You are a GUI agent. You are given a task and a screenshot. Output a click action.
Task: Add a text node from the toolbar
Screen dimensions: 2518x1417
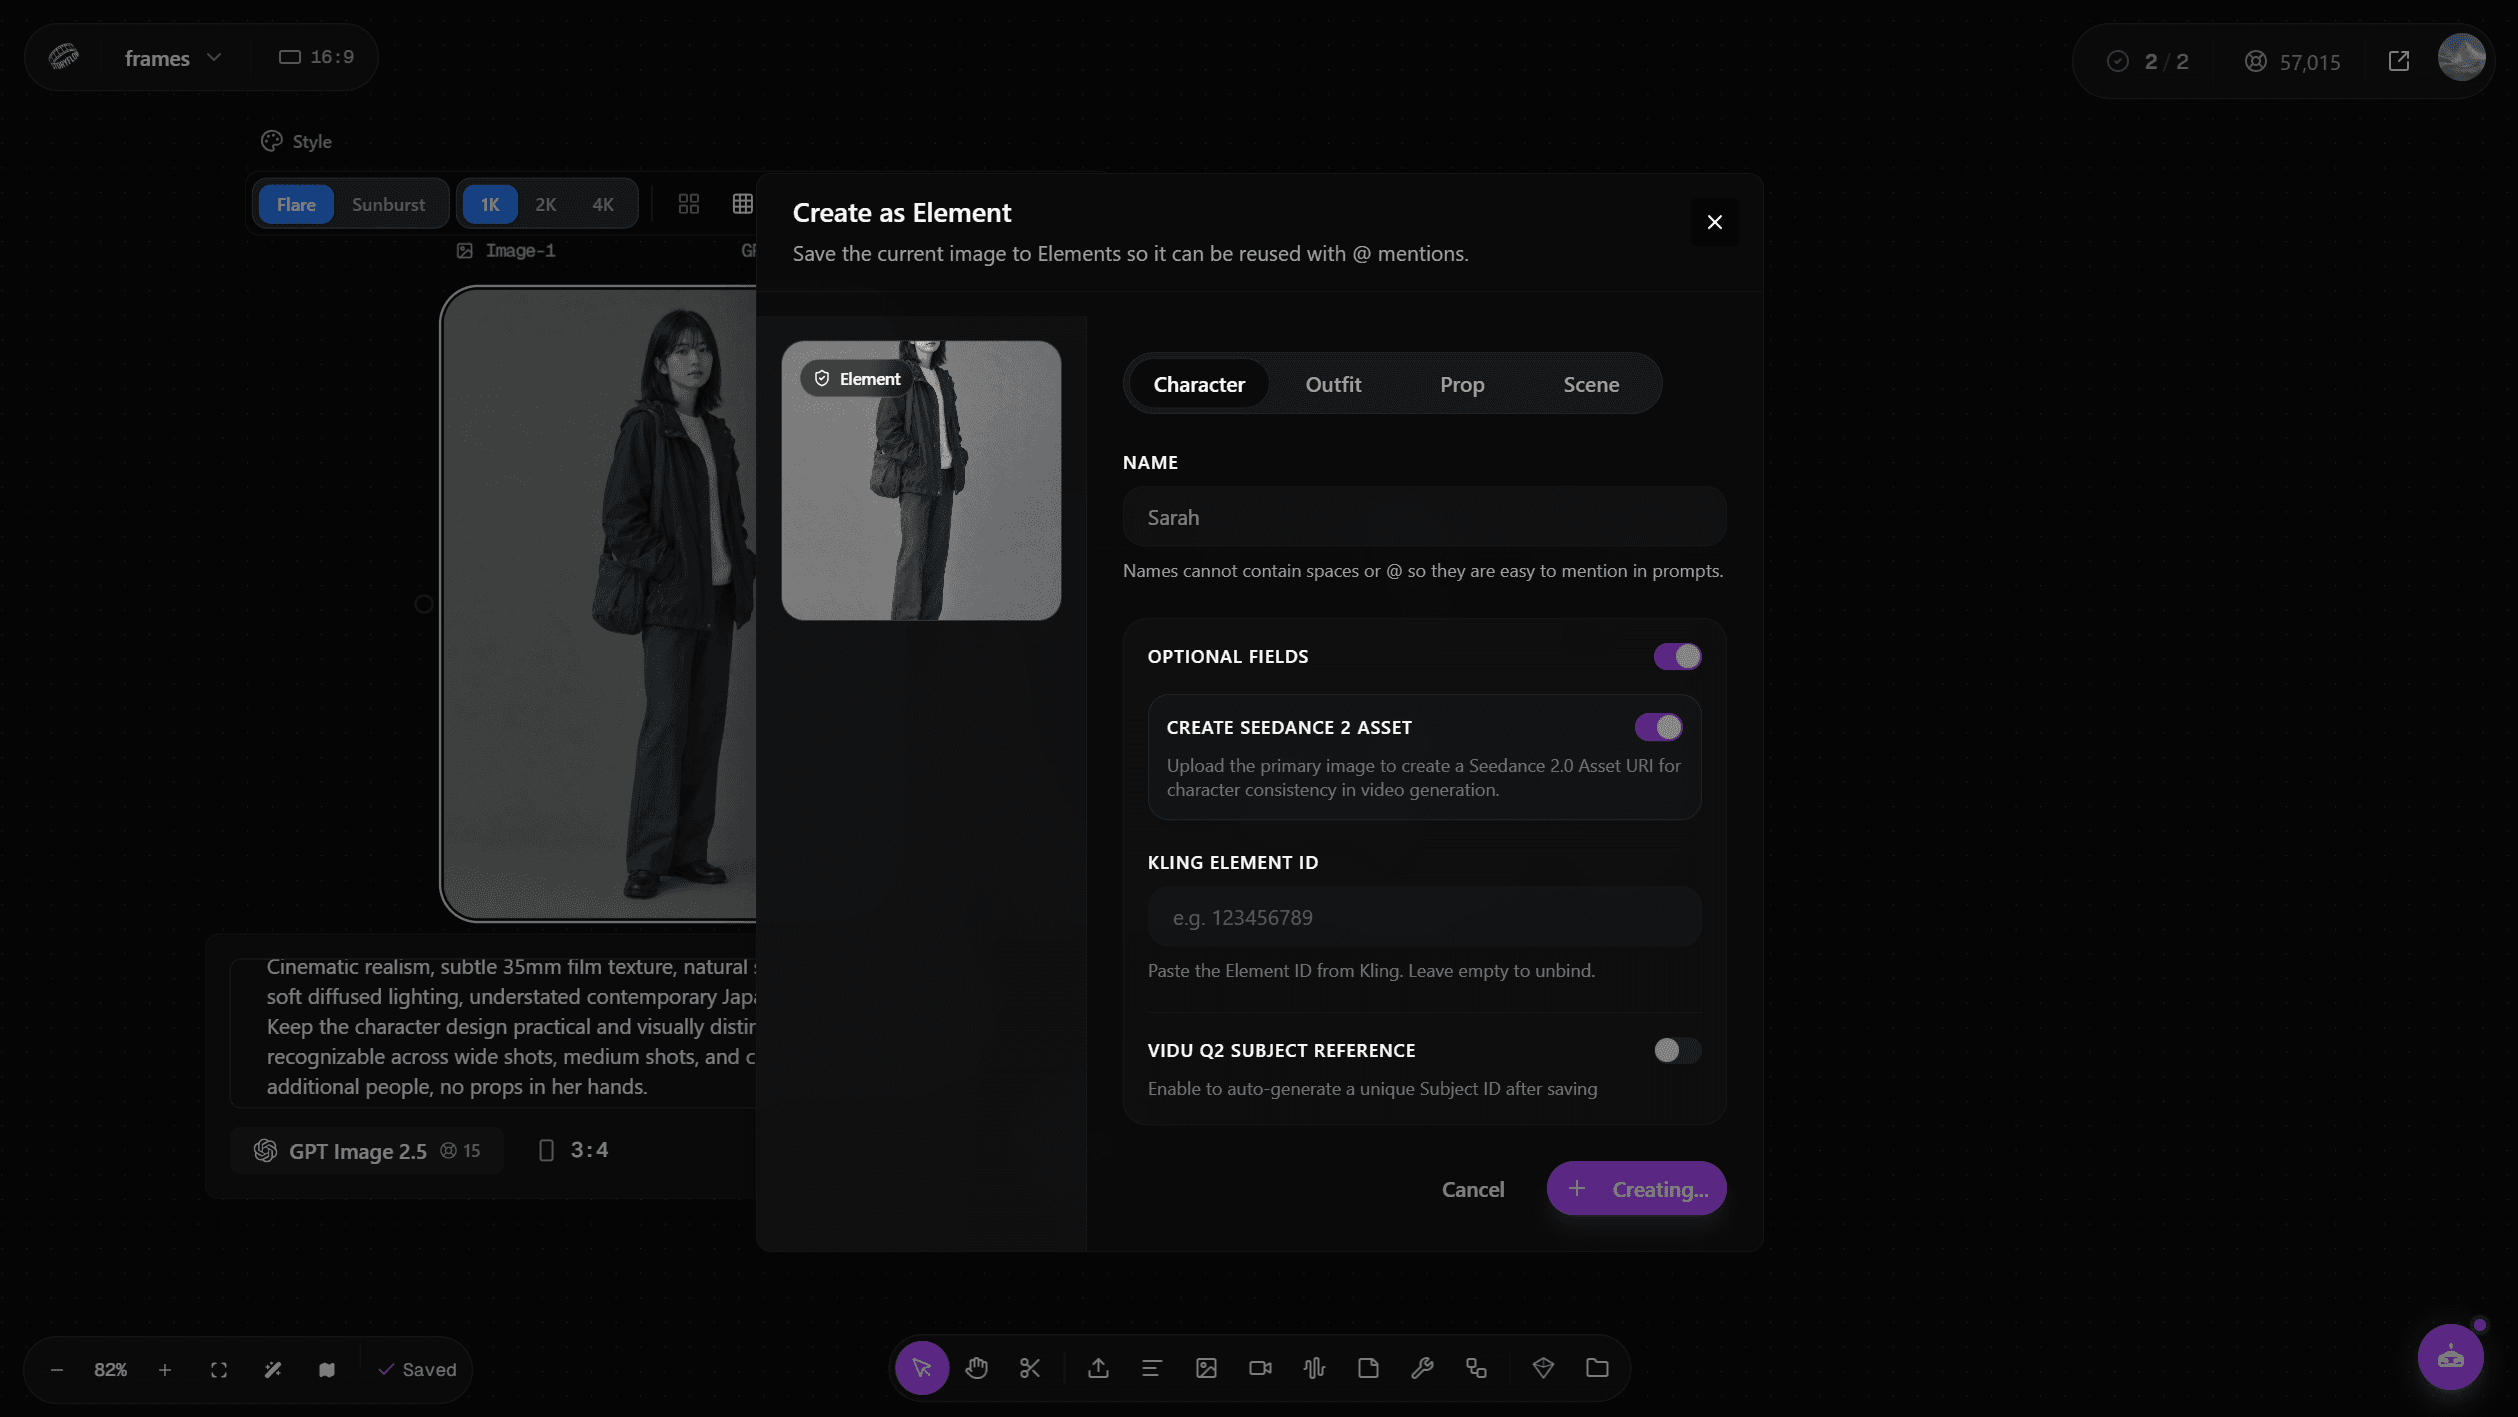(1152, 1367)
